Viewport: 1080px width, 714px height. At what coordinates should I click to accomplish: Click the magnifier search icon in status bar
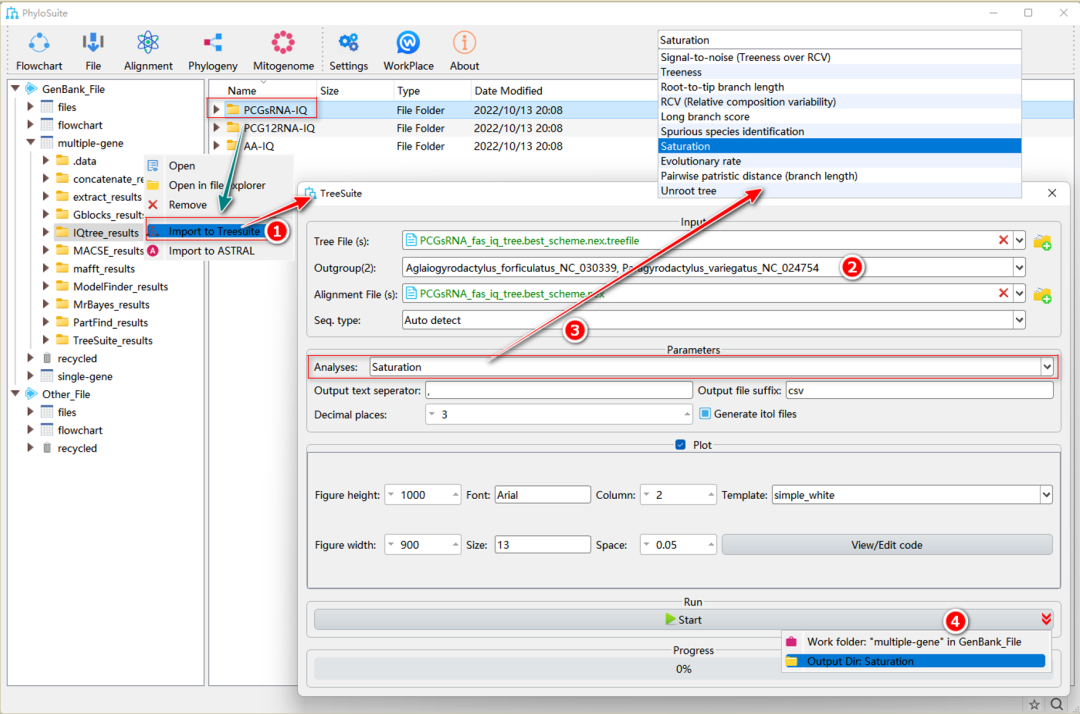(x=1057, y=704)
